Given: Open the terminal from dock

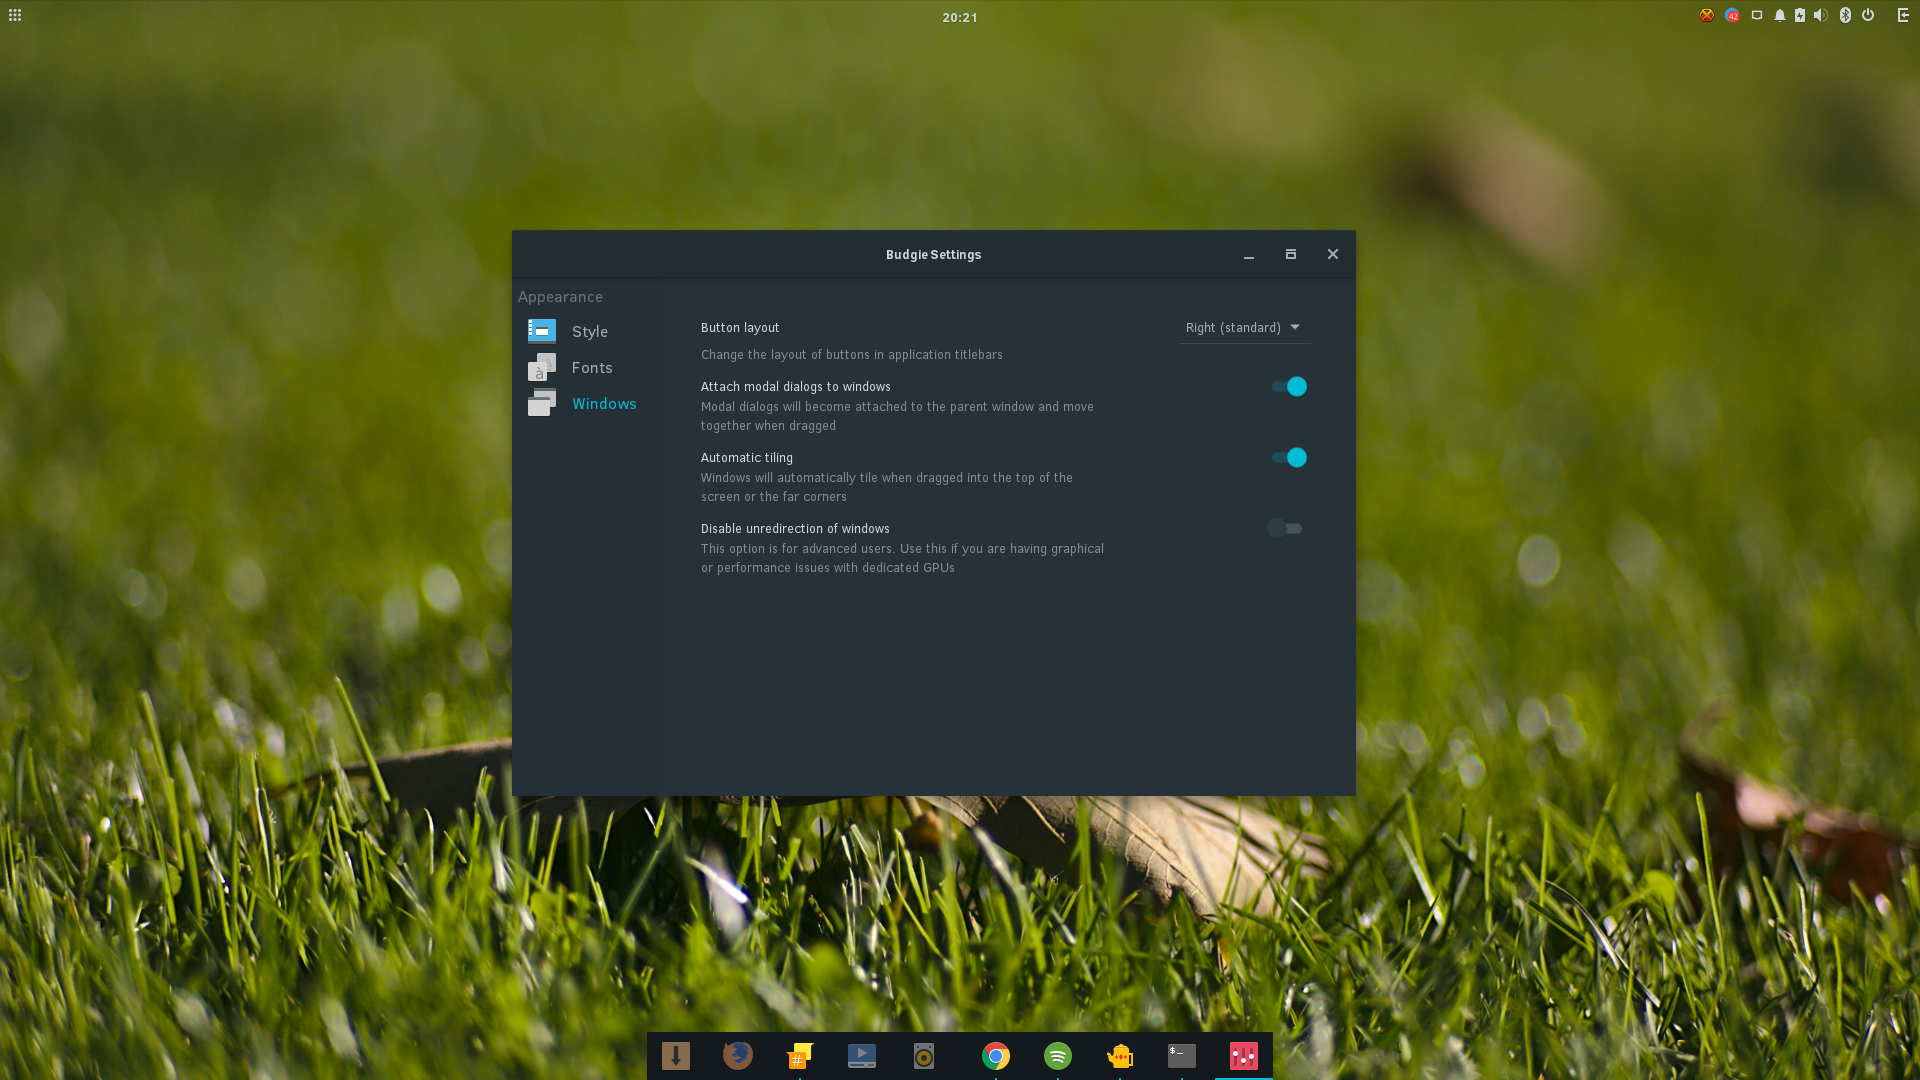Looking at the screenshot, I should click(x=1182, y=1056).
